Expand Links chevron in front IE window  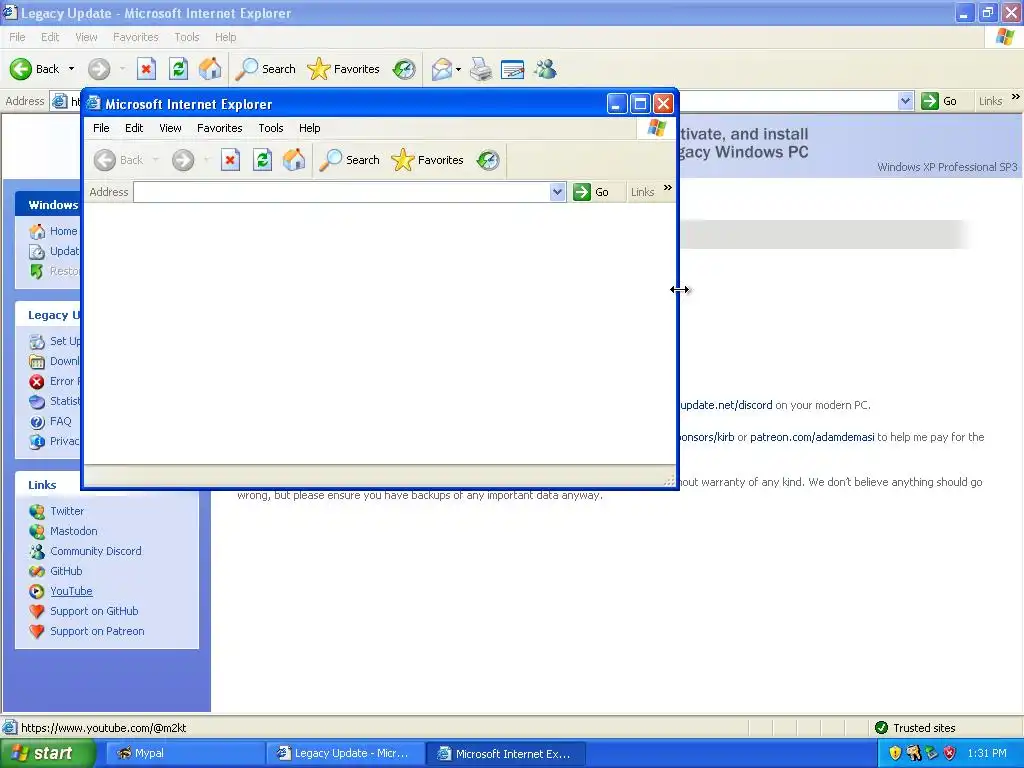click(x=667, y=188)
